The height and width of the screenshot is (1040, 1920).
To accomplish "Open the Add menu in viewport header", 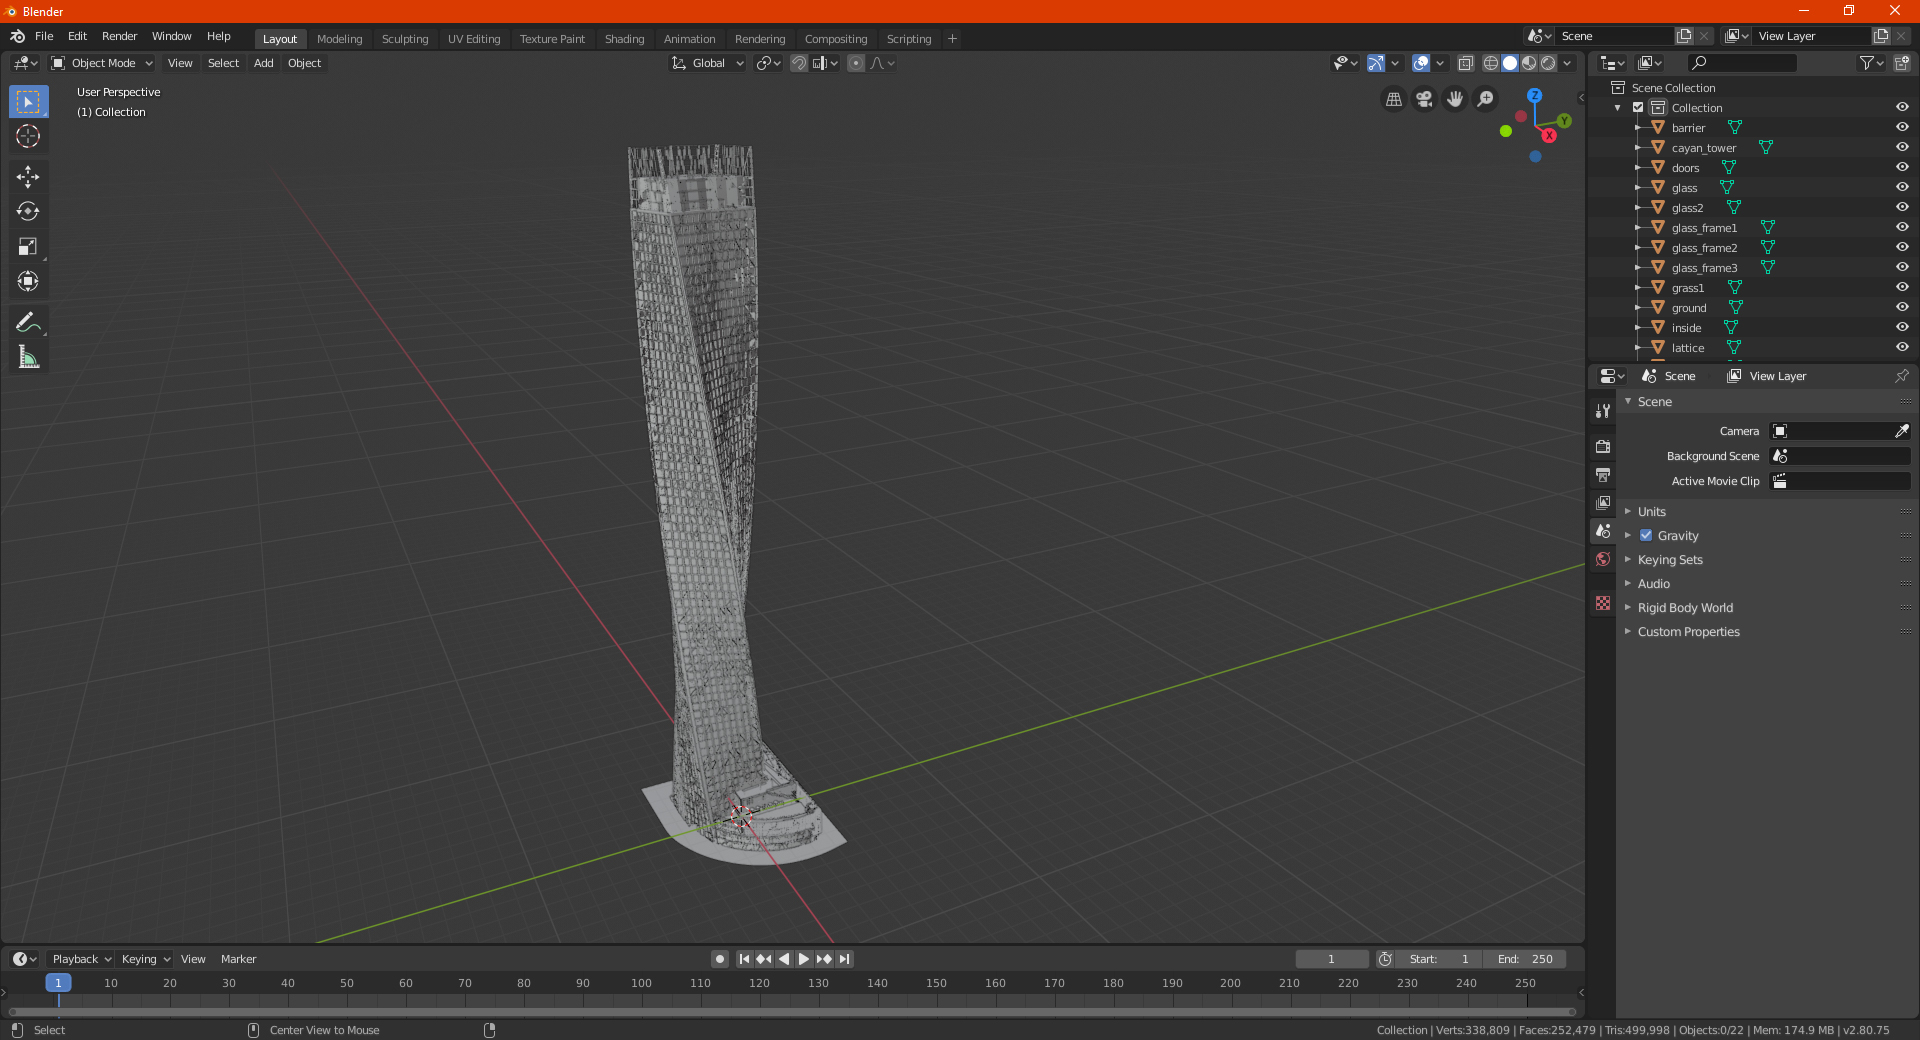I will pyautogui.click(x=263, y=63).
